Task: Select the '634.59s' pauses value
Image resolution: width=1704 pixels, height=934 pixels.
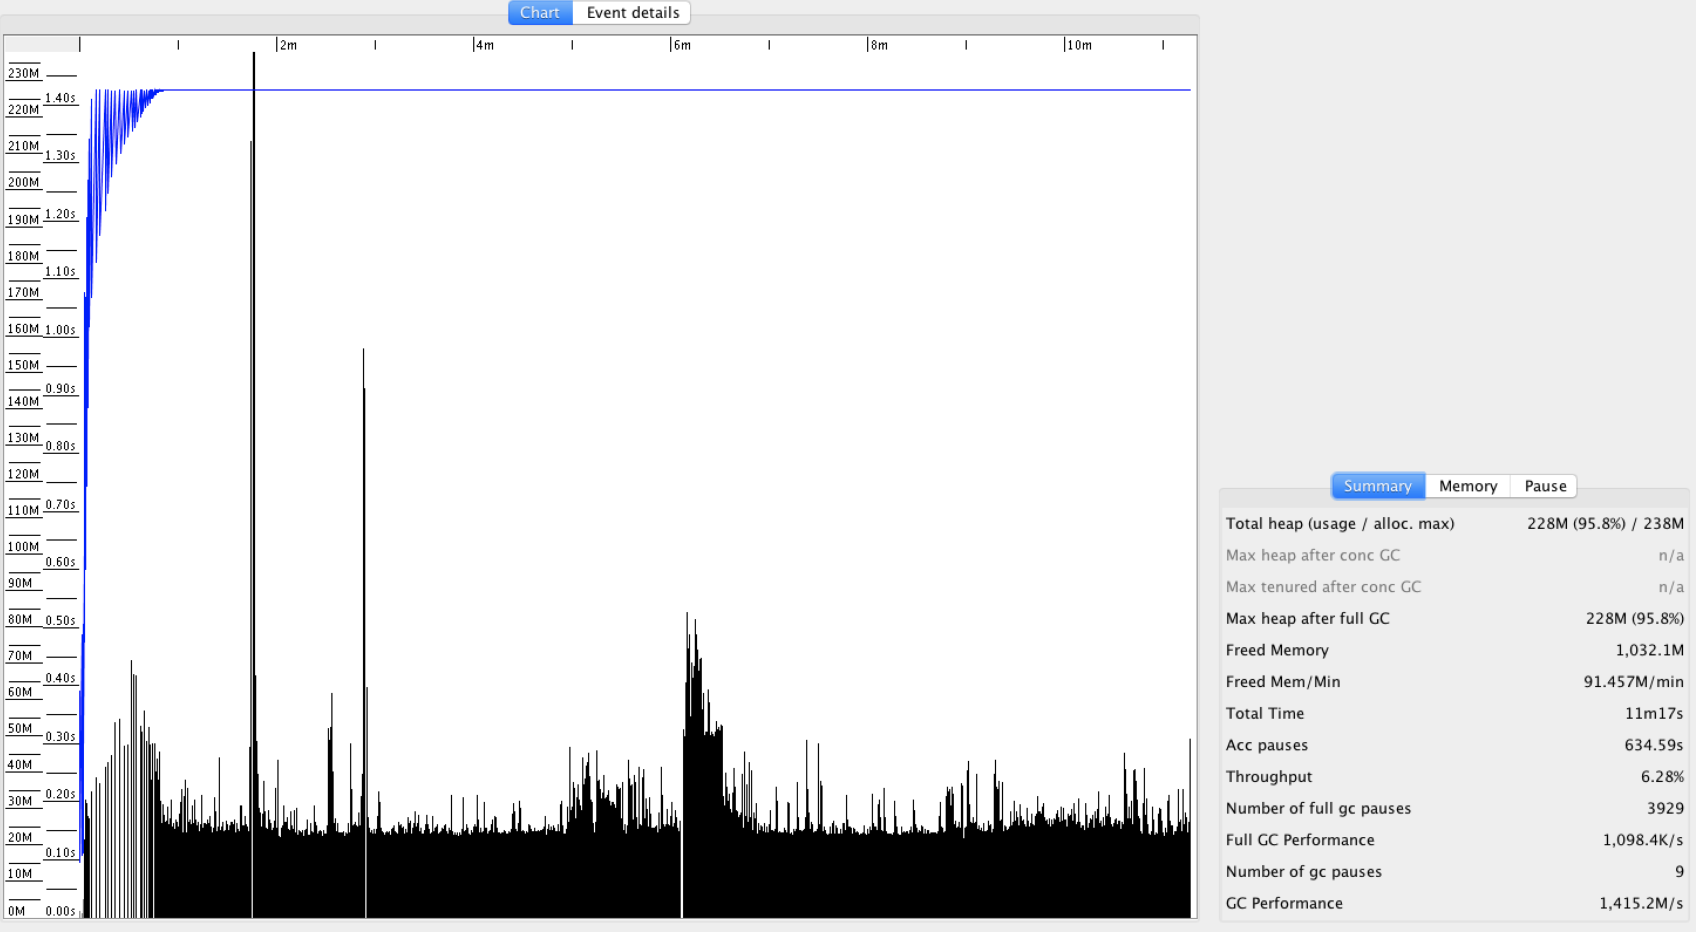Action: point(1654,745)
